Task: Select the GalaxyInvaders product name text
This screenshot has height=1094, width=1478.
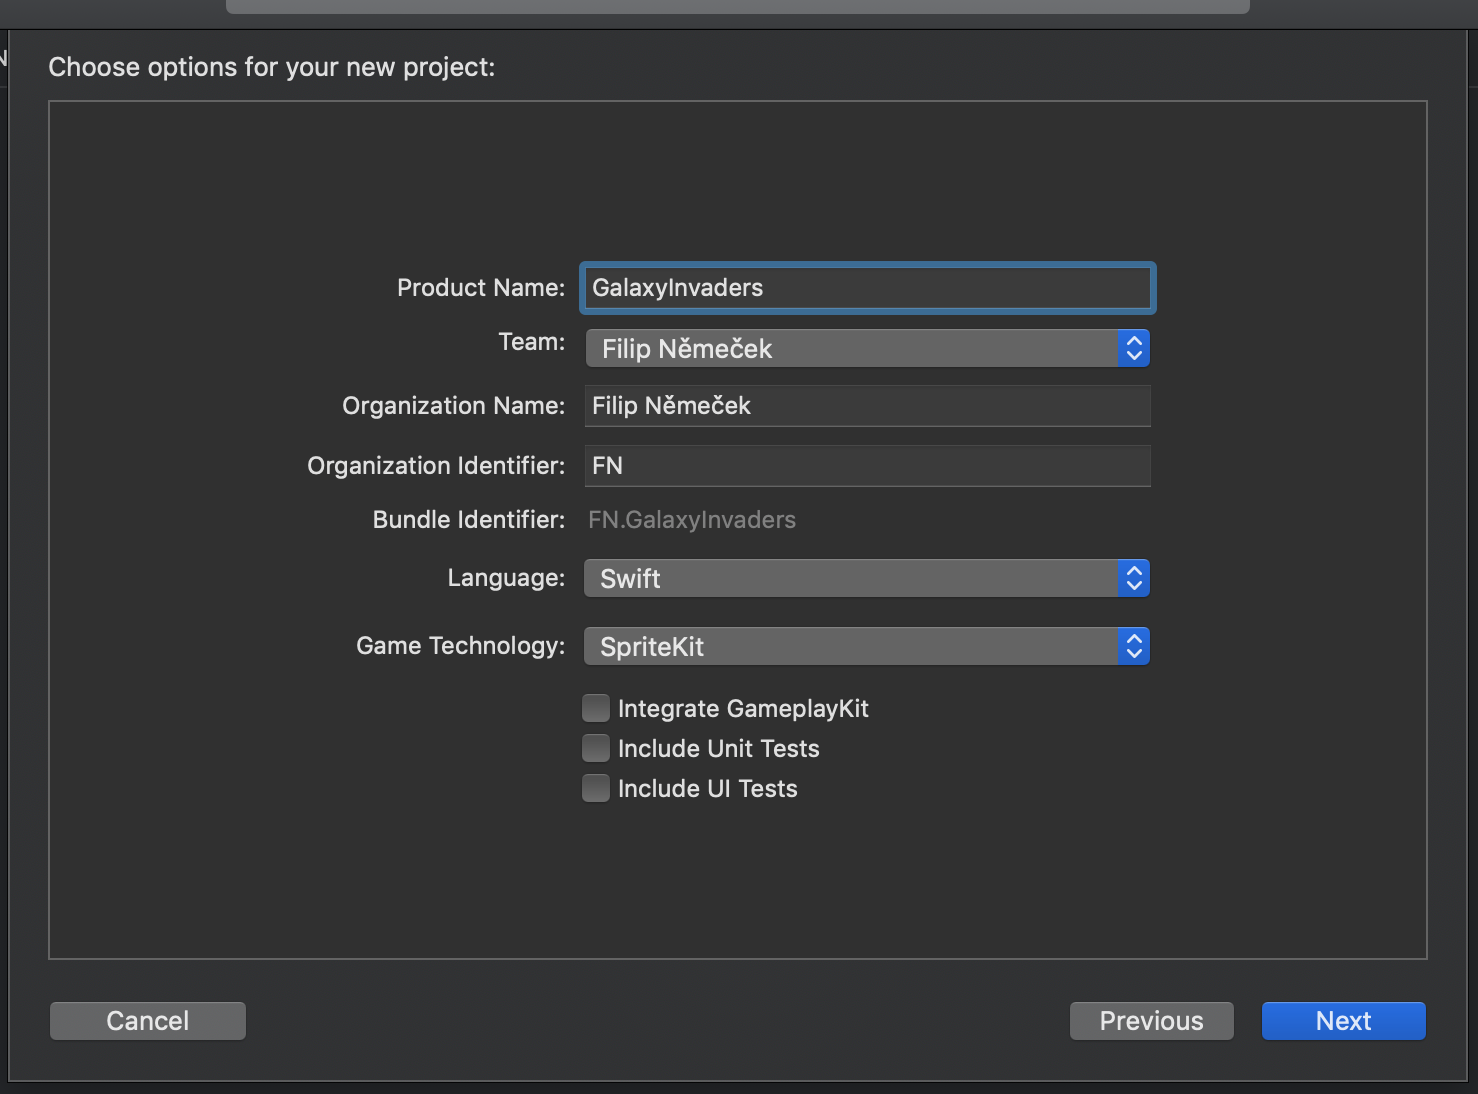Action: coord(676,287)
